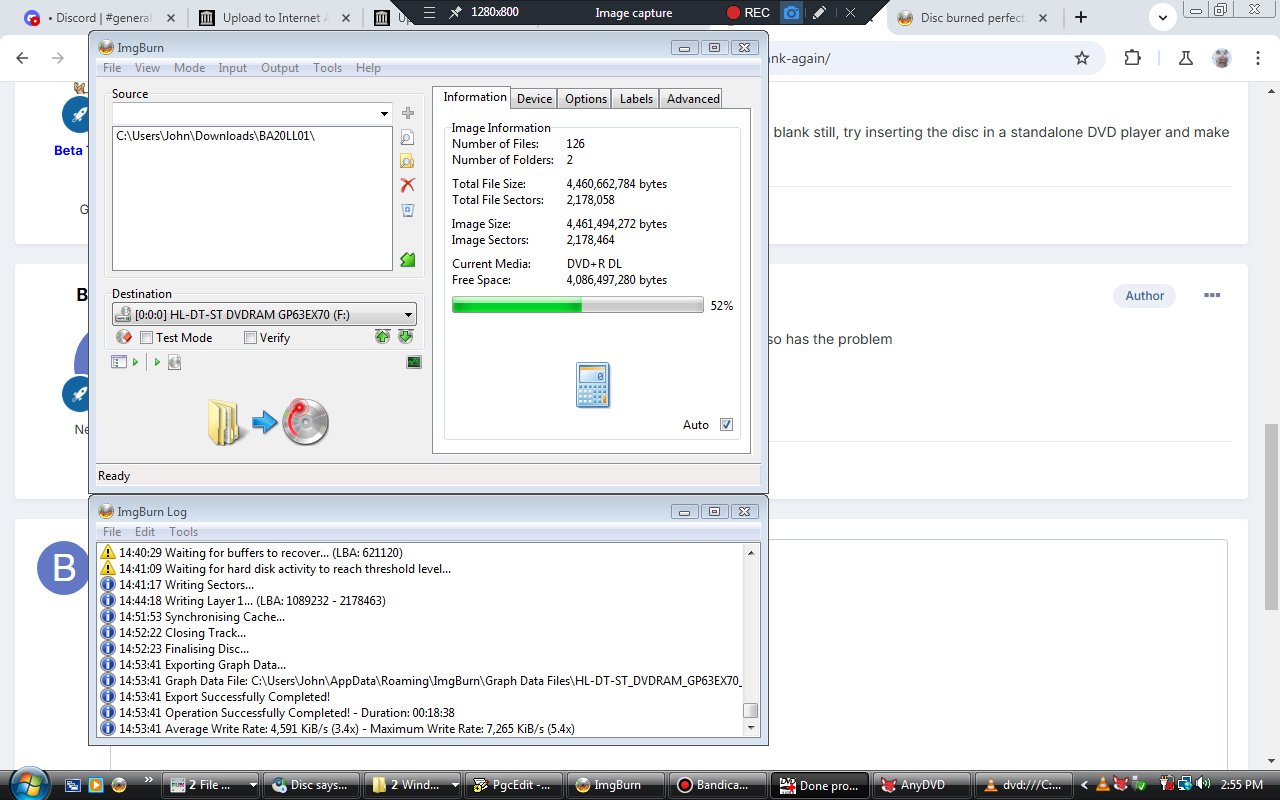
Task: Click the green disc layout editor arrow icon
Action: pos(407,260)
